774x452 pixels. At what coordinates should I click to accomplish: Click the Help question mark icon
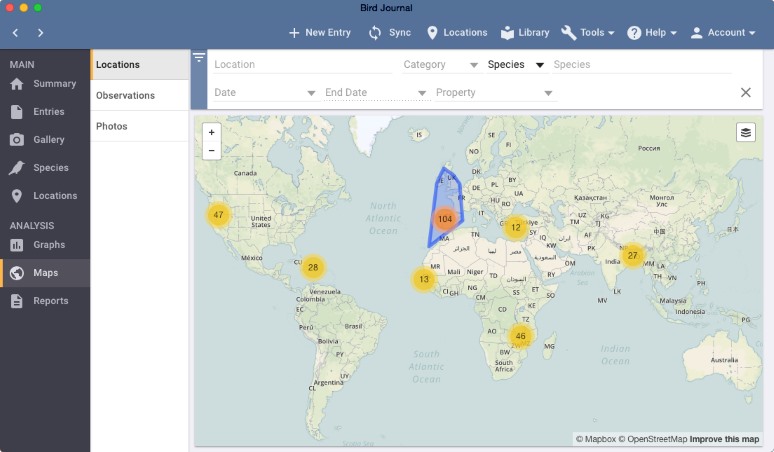[634, 33]
